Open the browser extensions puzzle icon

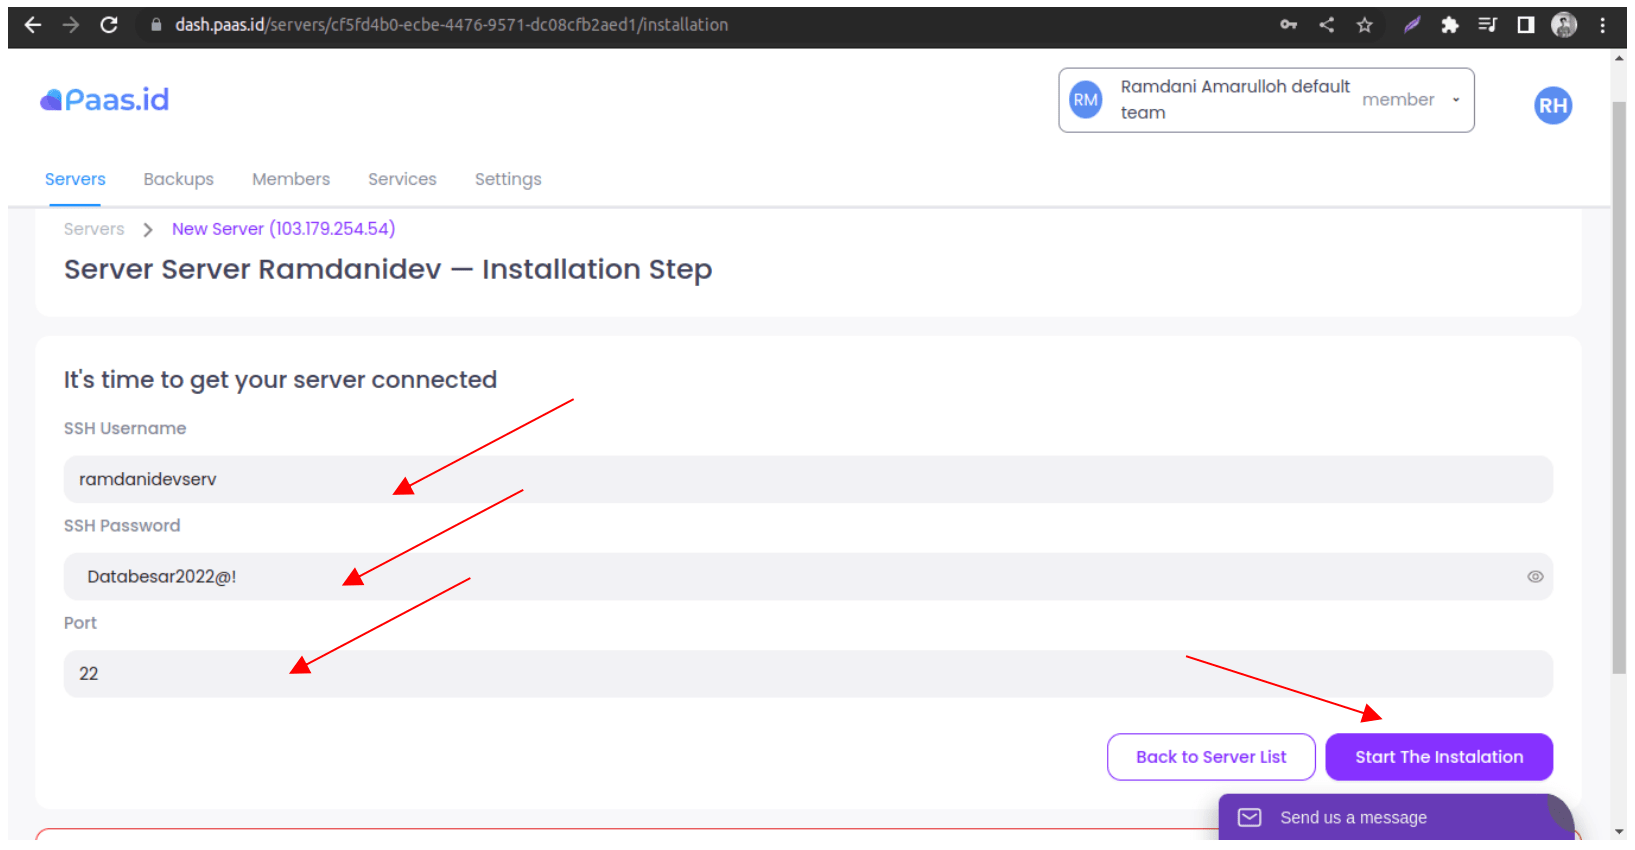pyautogui.click(x=1449, y=25)
